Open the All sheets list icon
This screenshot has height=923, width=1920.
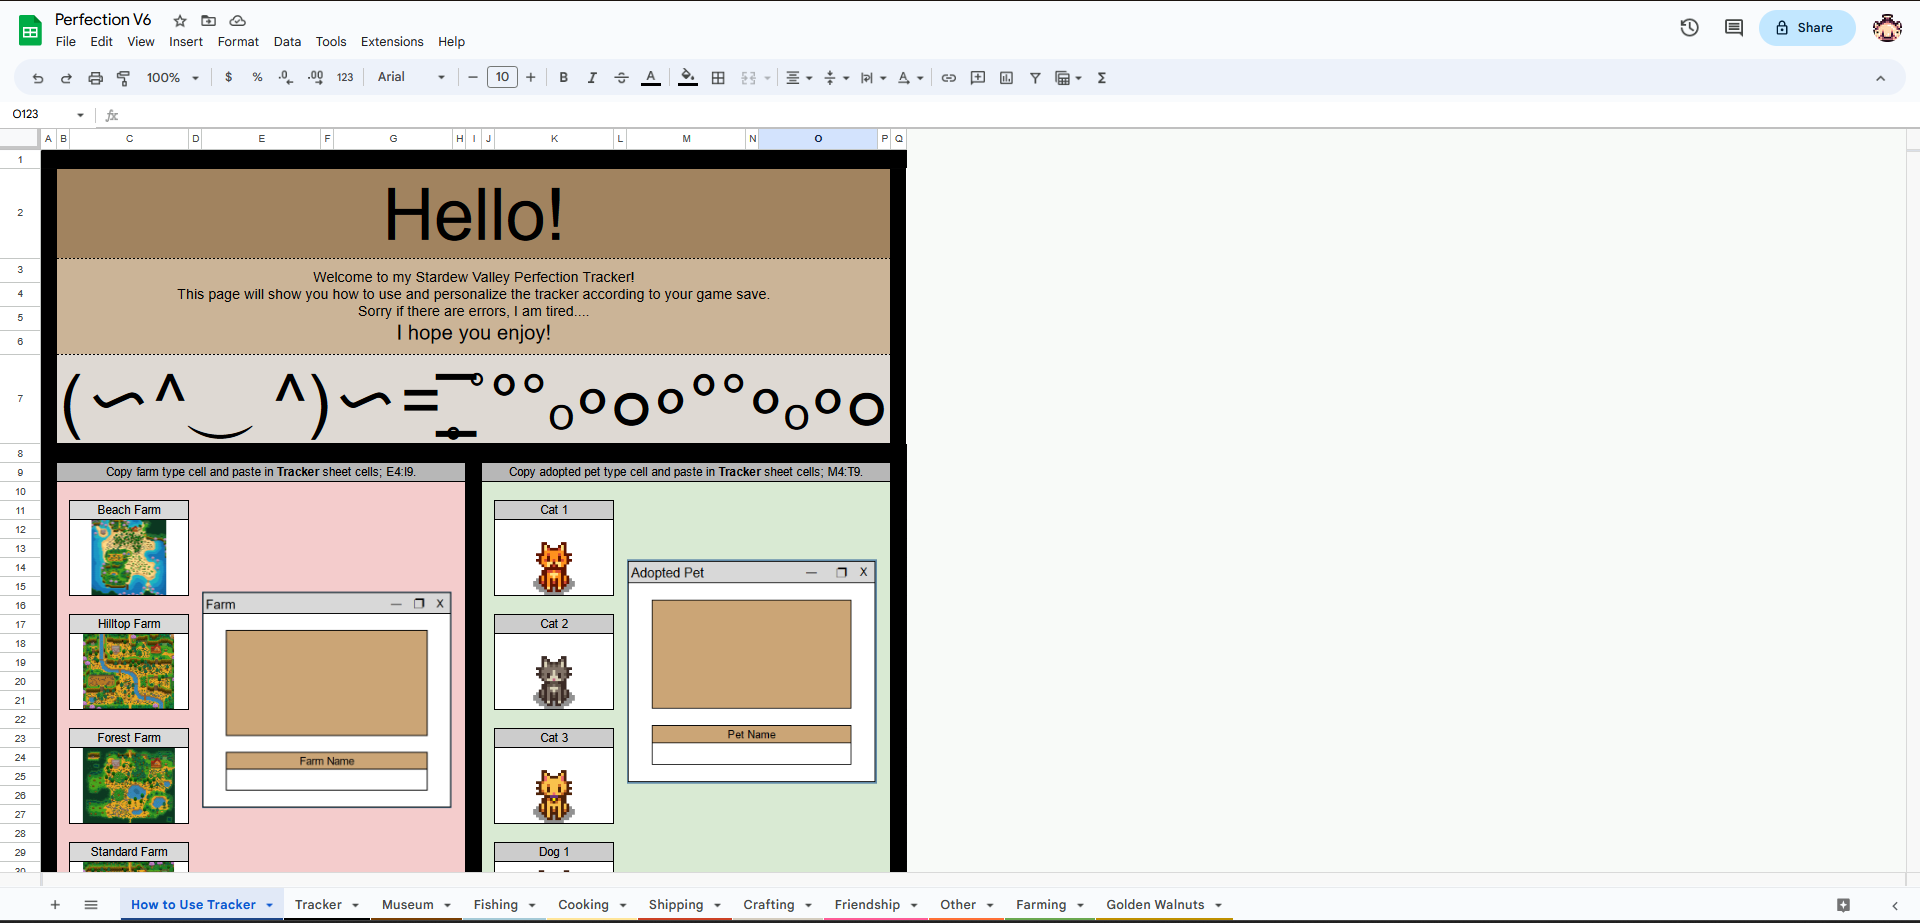tap(91, 905)
